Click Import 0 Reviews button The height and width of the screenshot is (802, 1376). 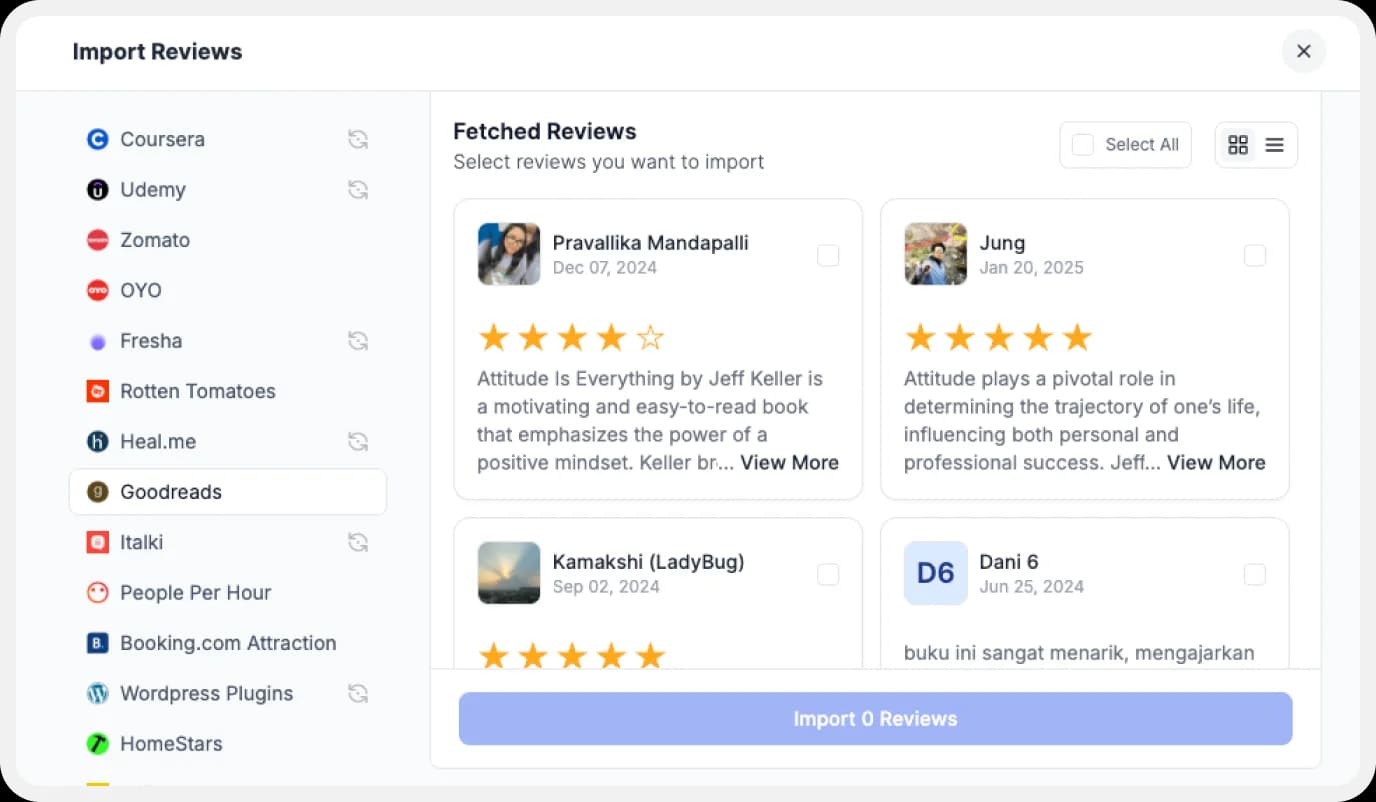[875, 718]
